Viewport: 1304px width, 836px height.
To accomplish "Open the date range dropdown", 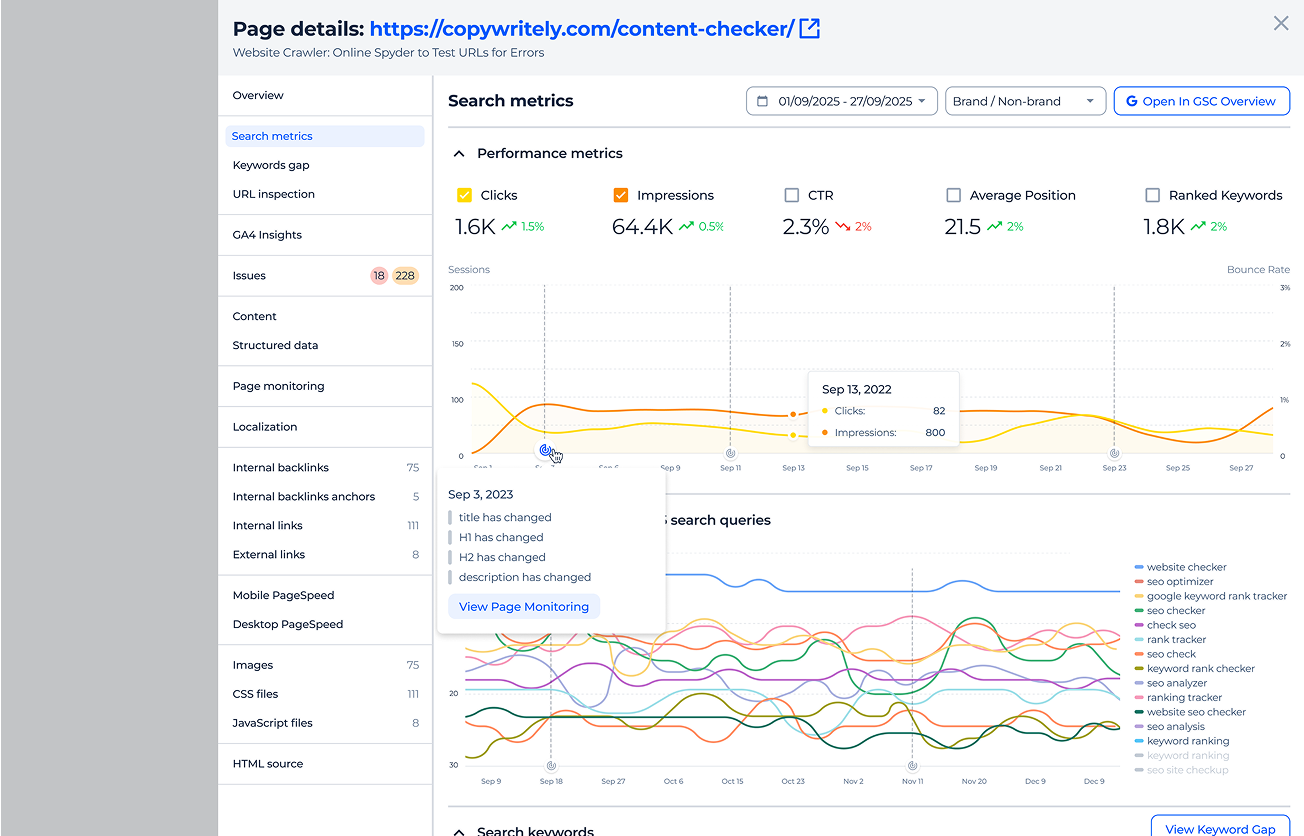I will tap(842, 101).
